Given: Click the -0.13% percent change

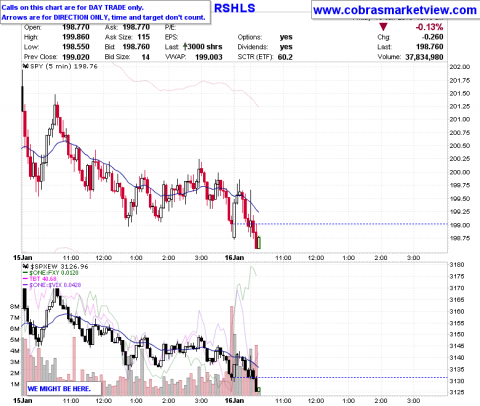Looking at the screenshot, I should (429, 27).
